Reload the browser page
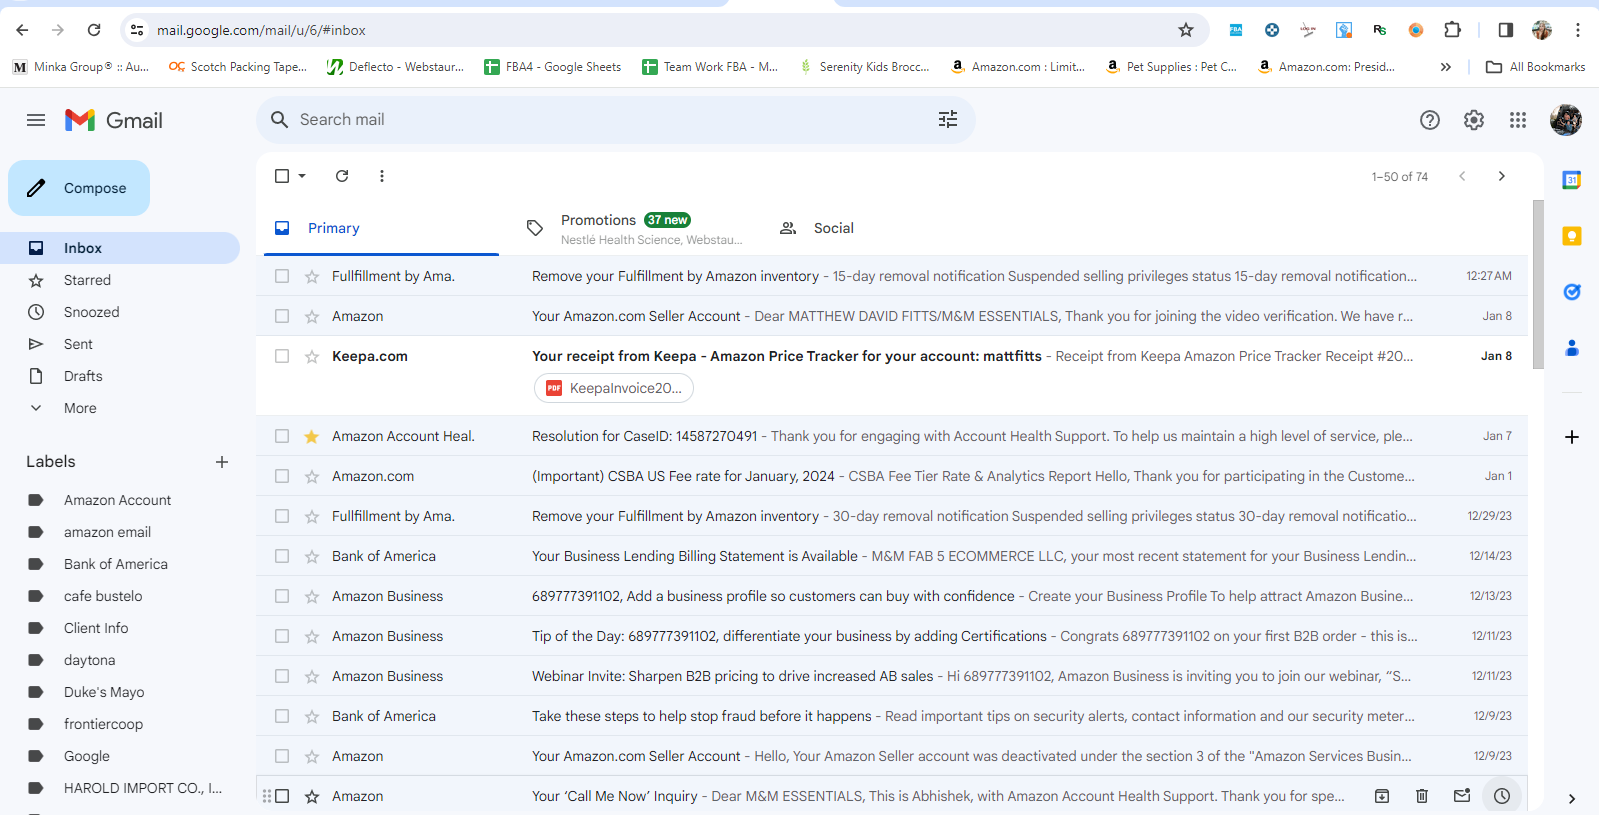Screen dimensions: 1599x815 pos(94,30)
